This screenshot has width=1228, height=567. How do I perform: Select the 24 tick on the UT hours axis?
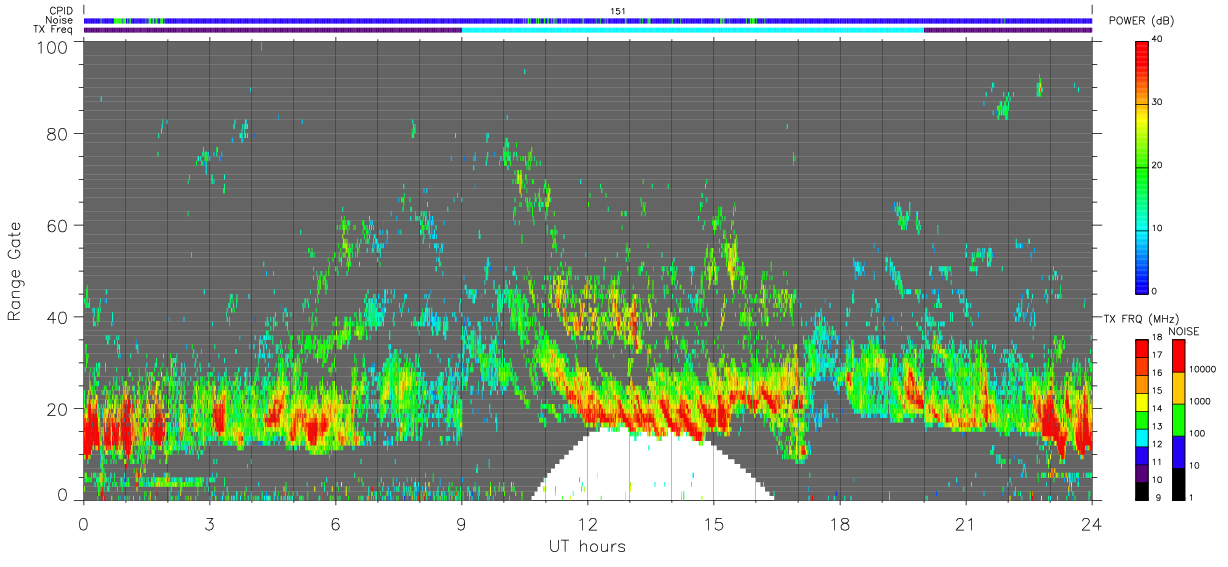(x=1092, y=524)
